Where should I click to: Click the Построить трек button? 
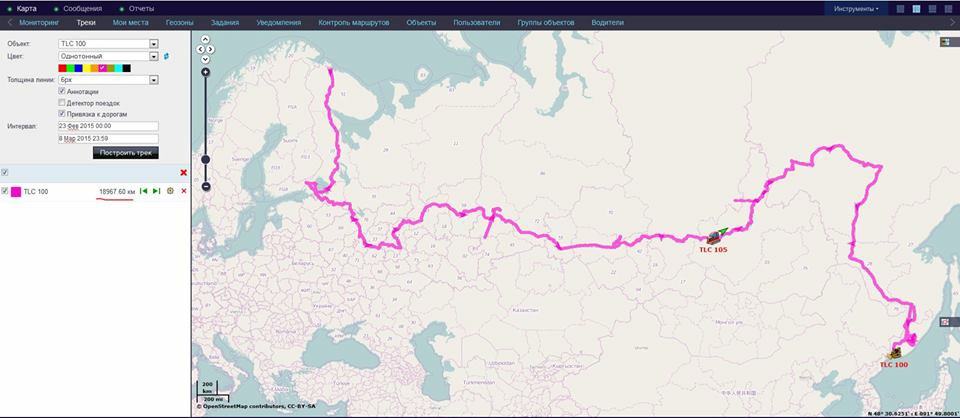(126, 152)
